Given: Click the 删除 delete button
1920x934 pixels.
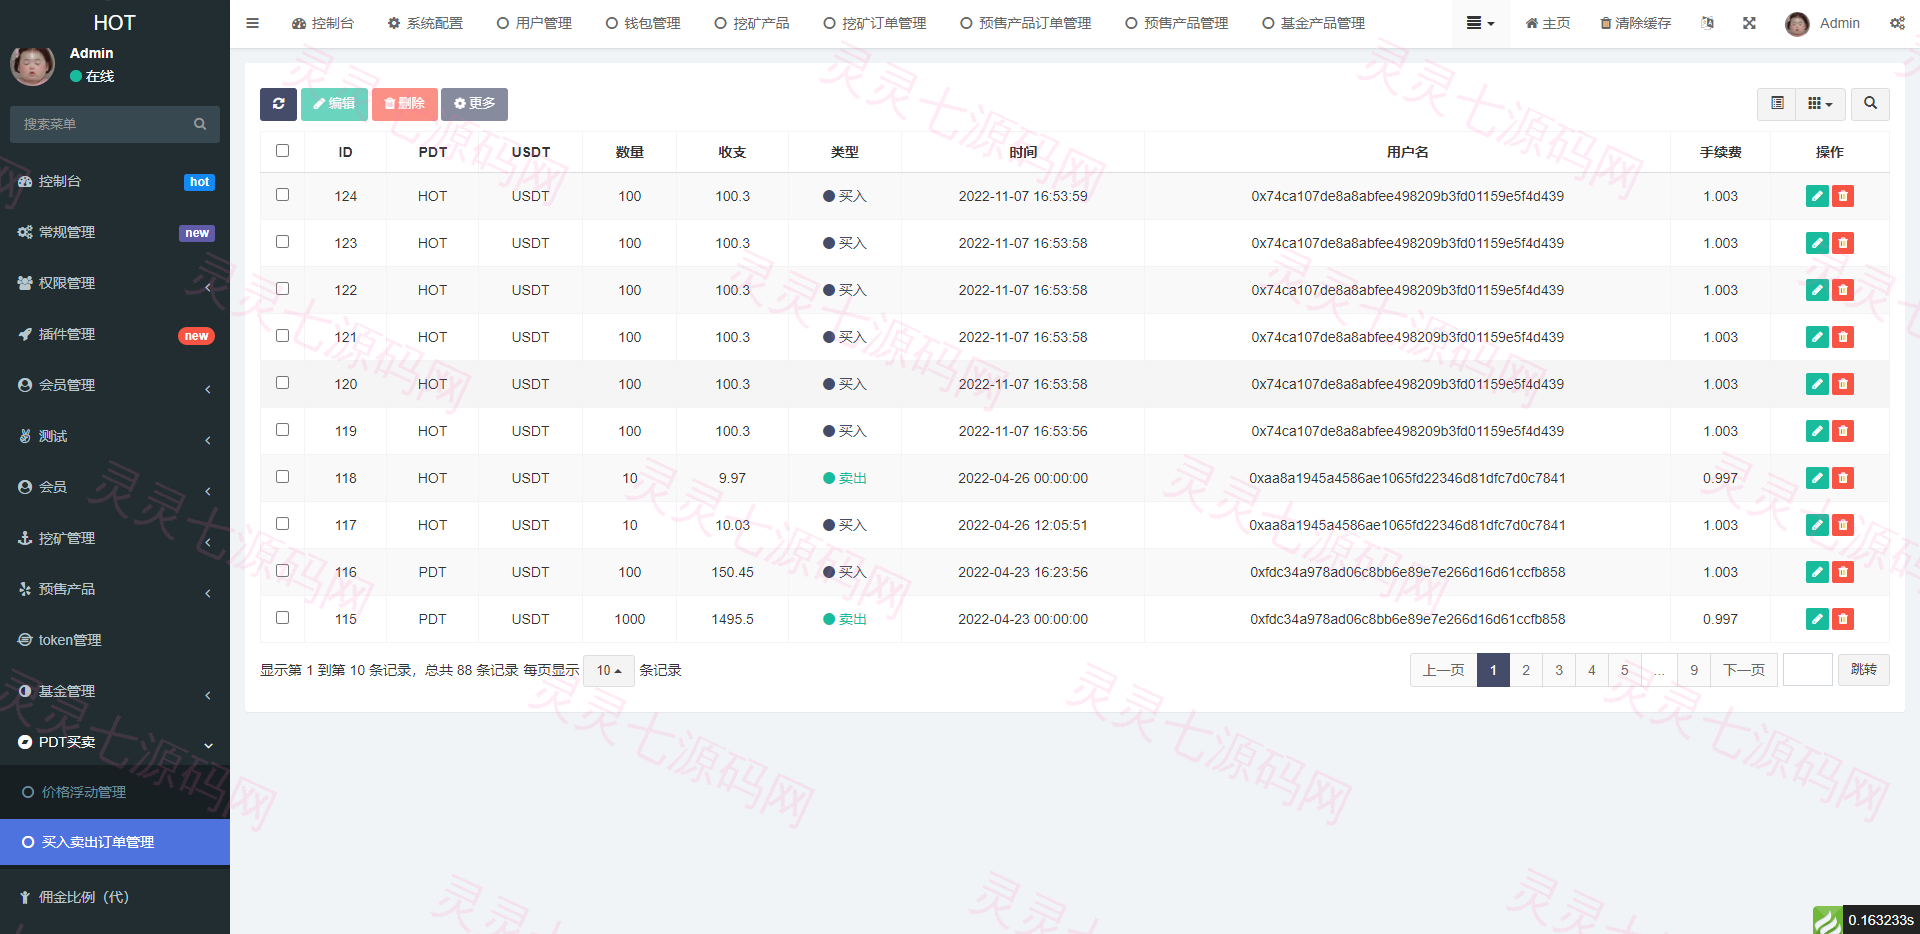Looking at the screenshot, I should point(404,104).
